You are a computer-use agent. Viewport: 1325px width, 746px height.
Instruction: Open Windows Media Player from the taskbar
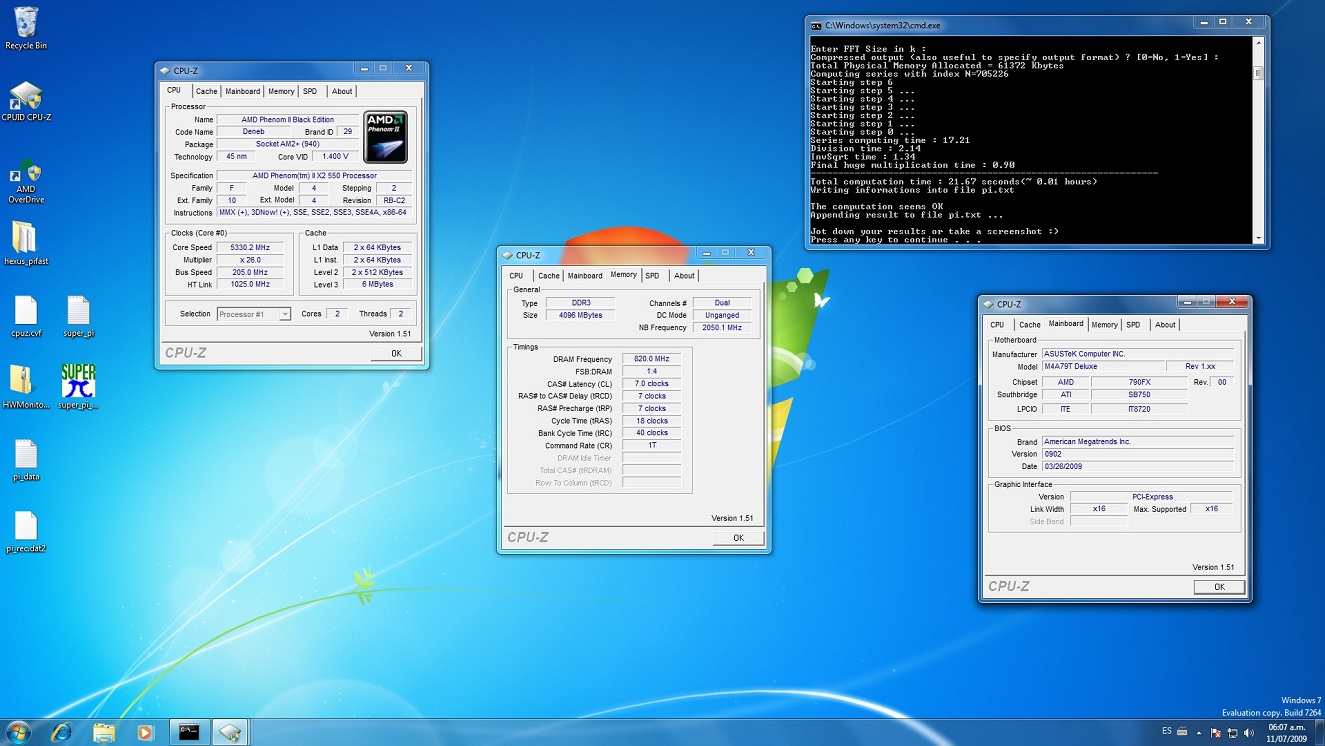tap(145, 732)
